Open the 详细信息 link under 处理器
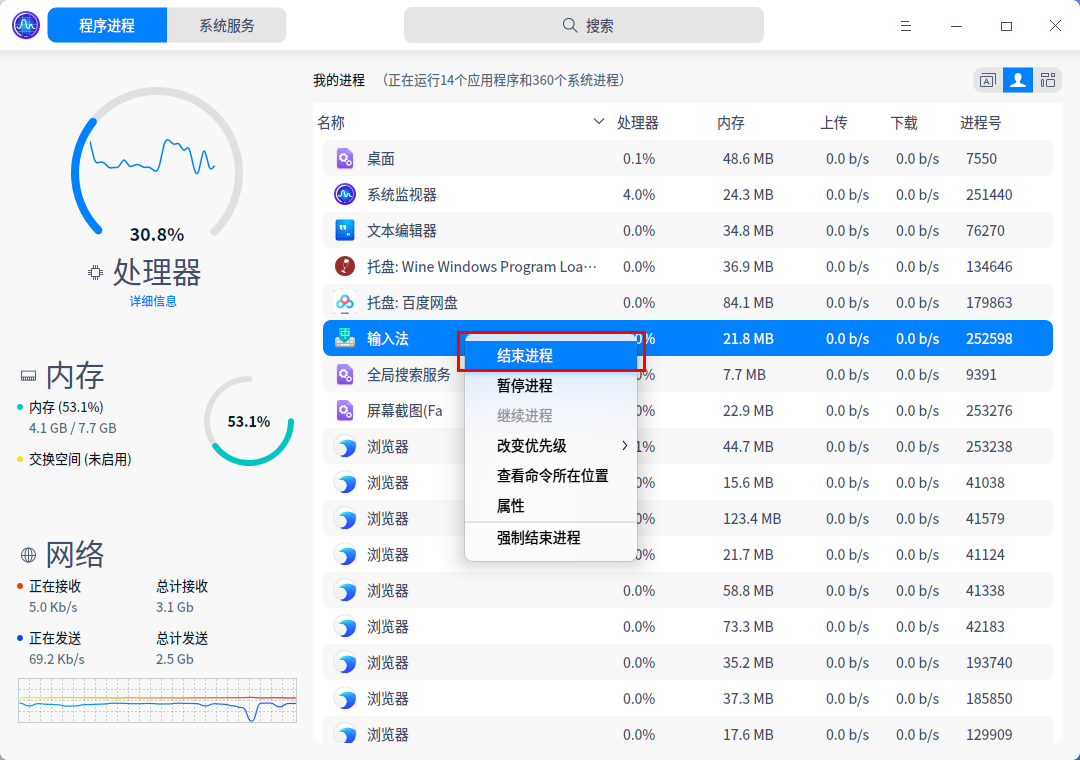 coord(153,301)
